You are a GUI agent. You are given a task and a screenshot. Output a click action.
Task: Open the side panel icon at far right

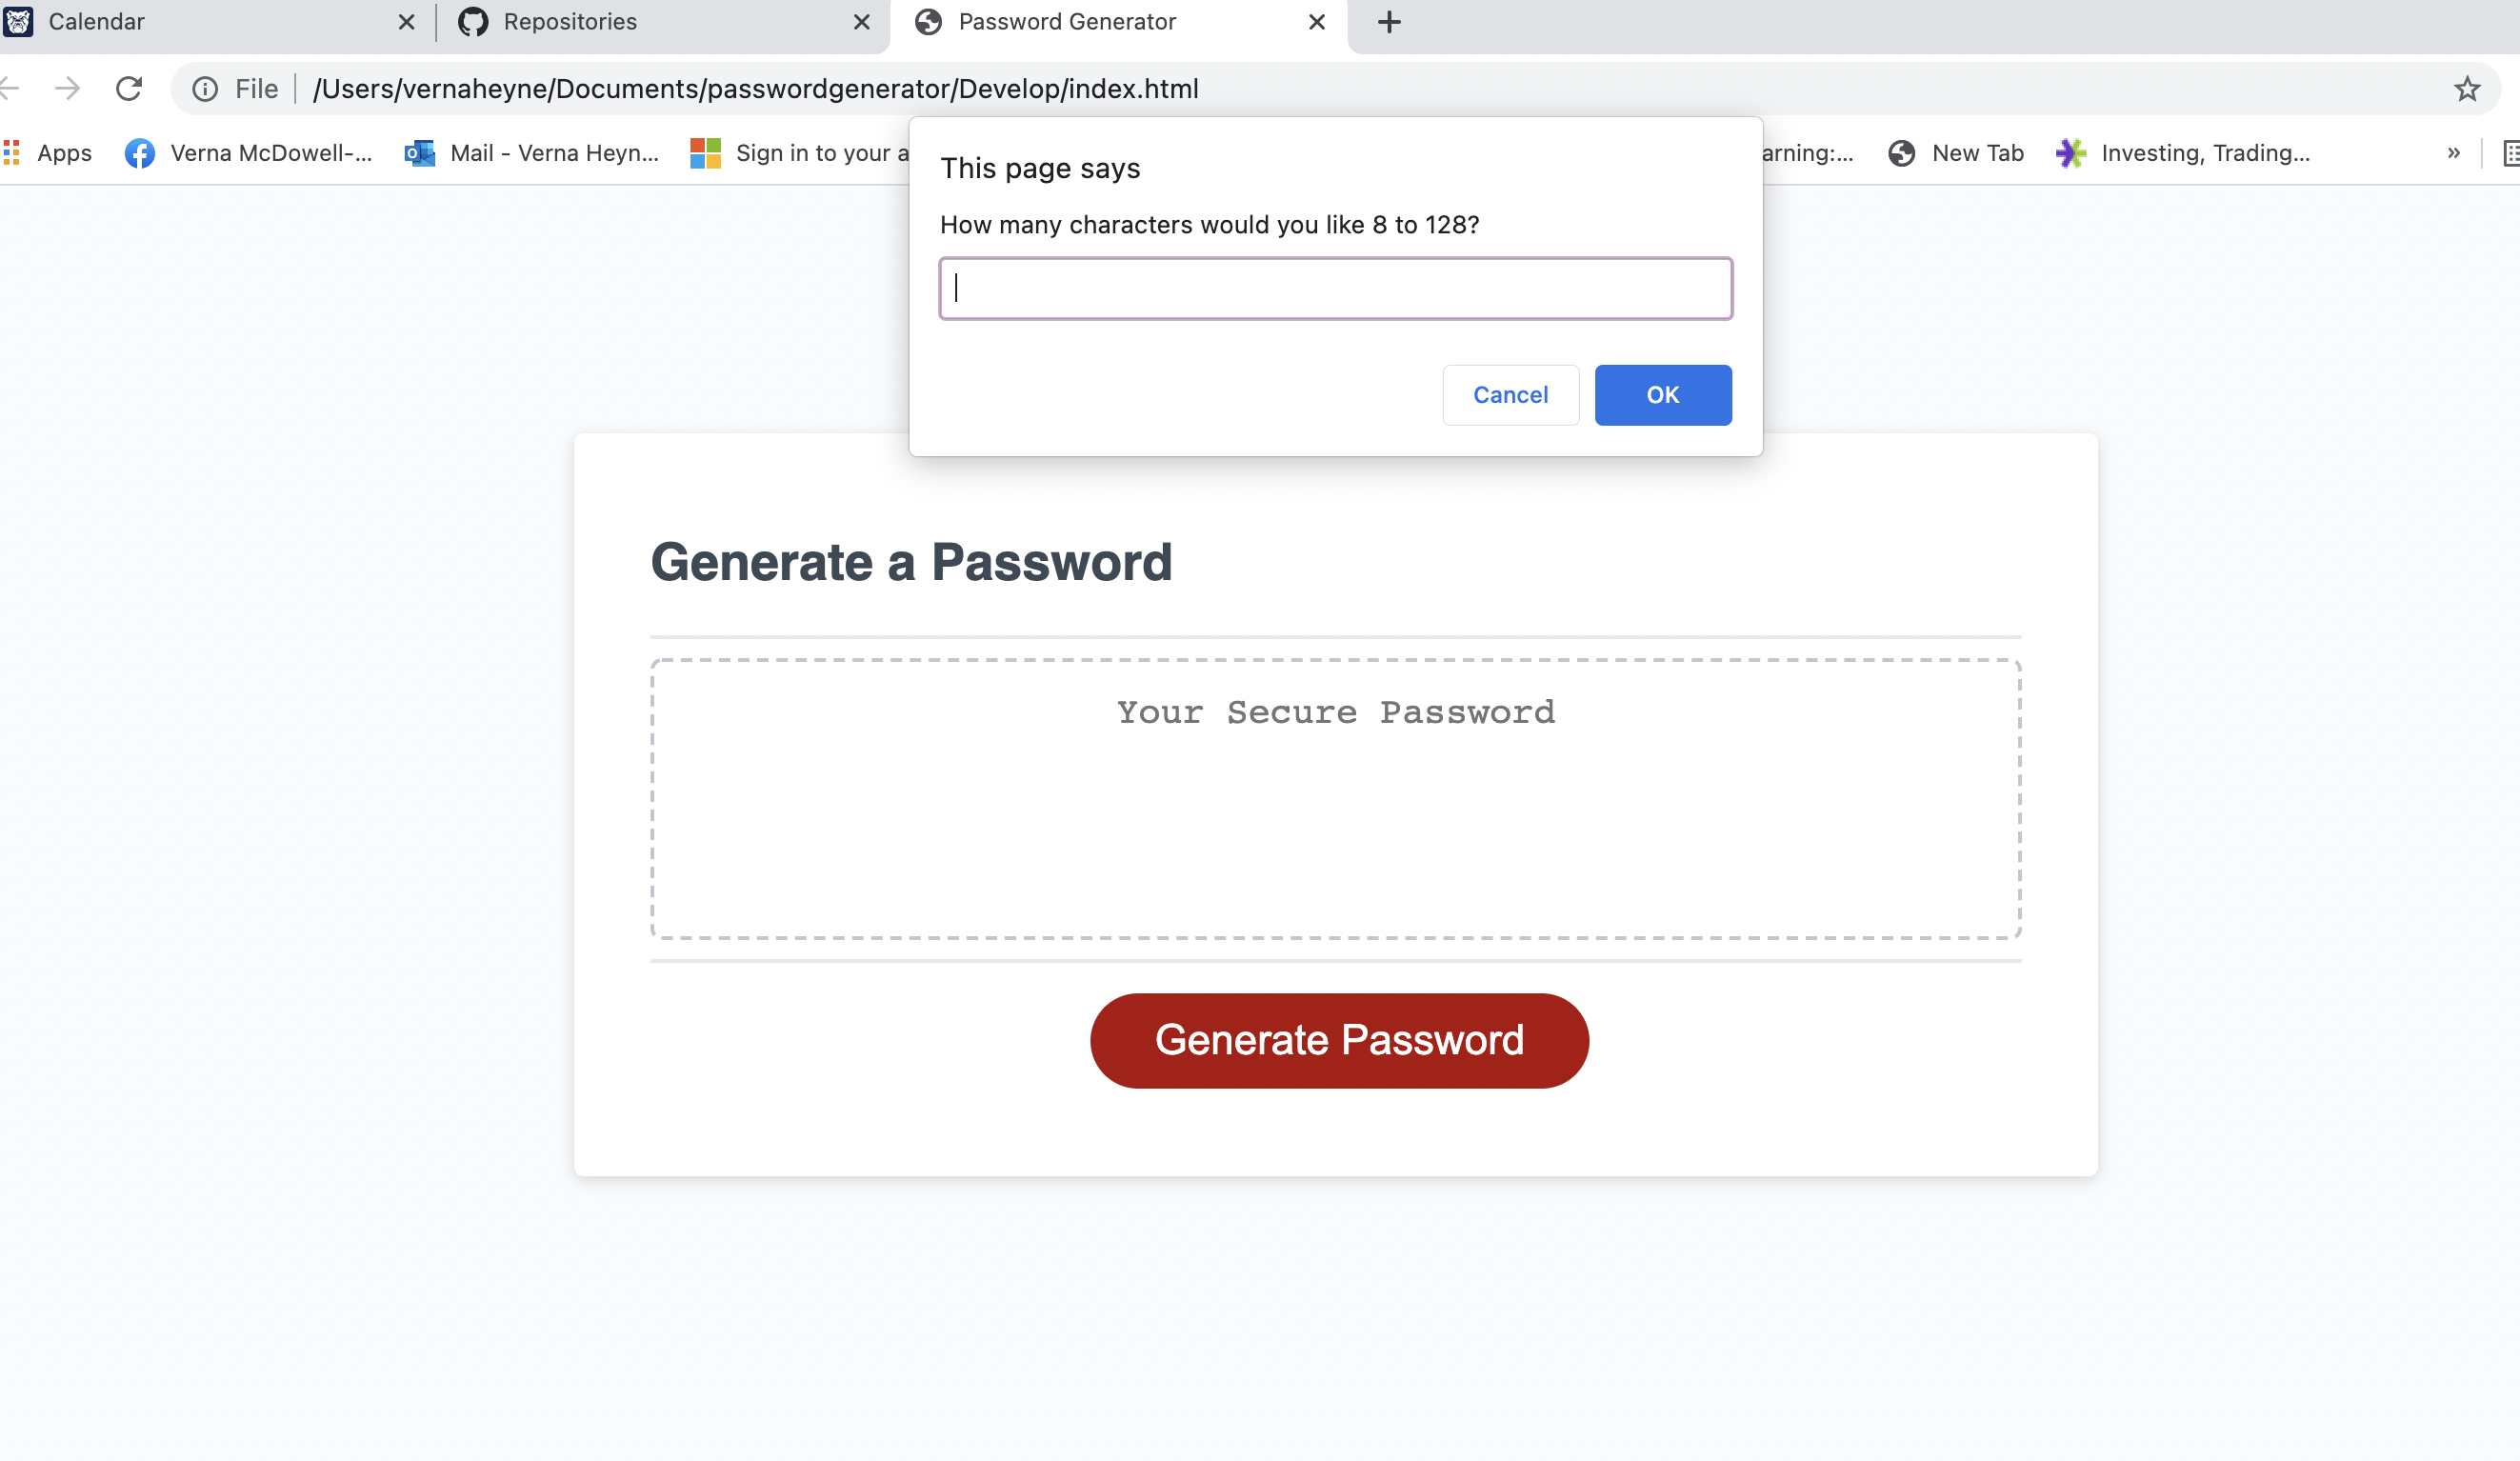click(2513, 153)
